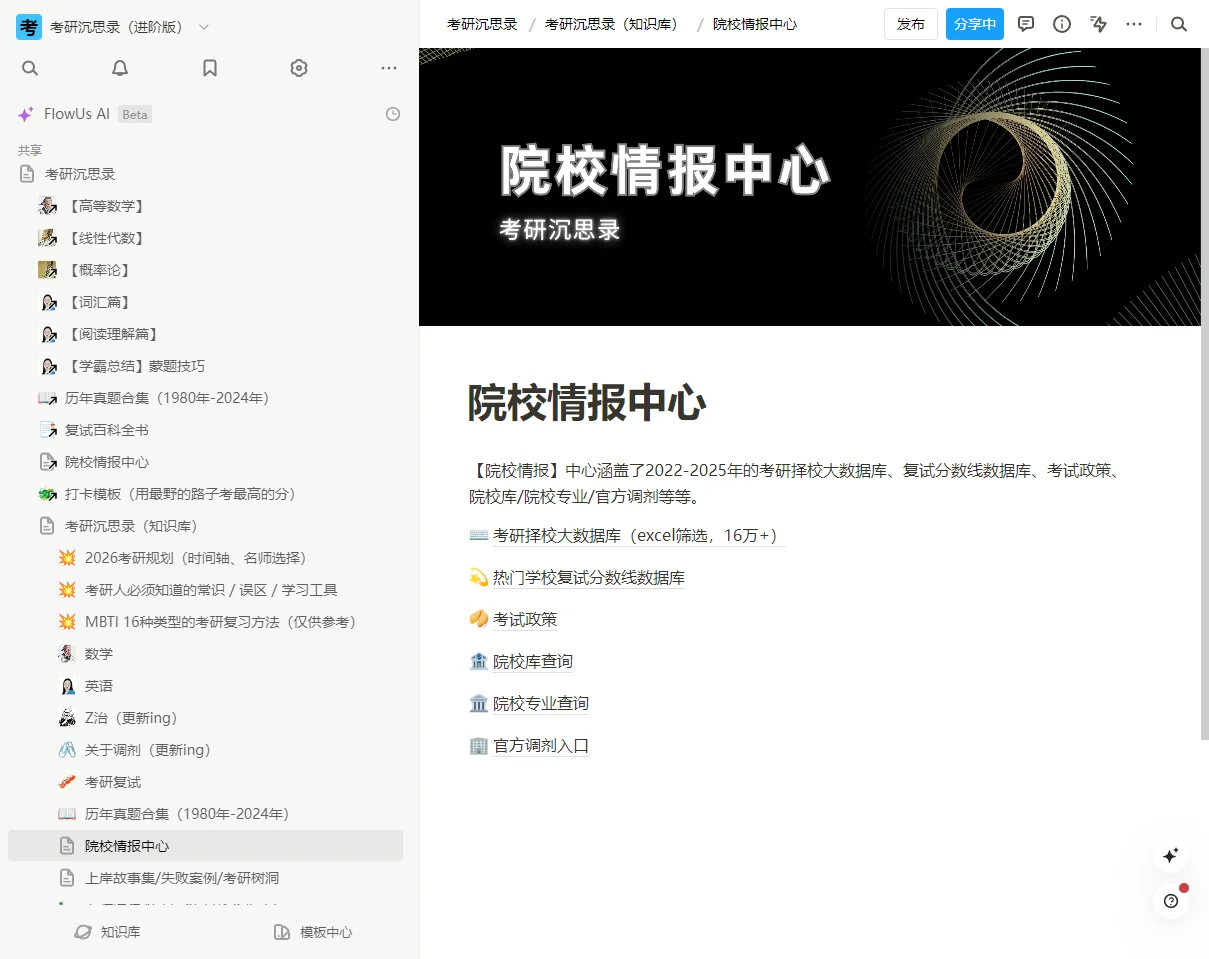Open the sidebar bookmarks icon

(210, 68)
